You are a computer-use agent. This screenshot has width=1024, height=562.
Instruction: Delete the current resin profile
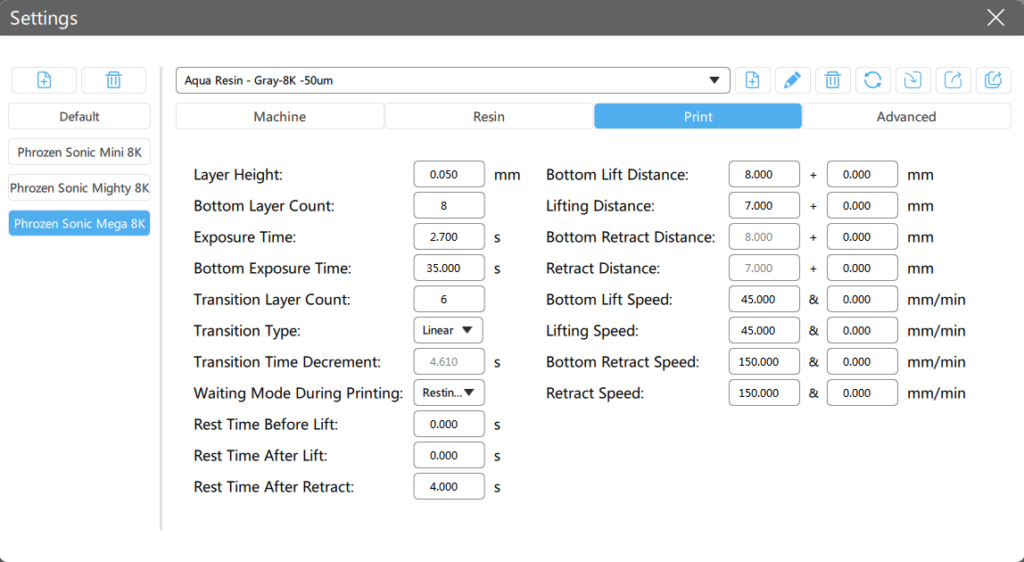(832, 81)
